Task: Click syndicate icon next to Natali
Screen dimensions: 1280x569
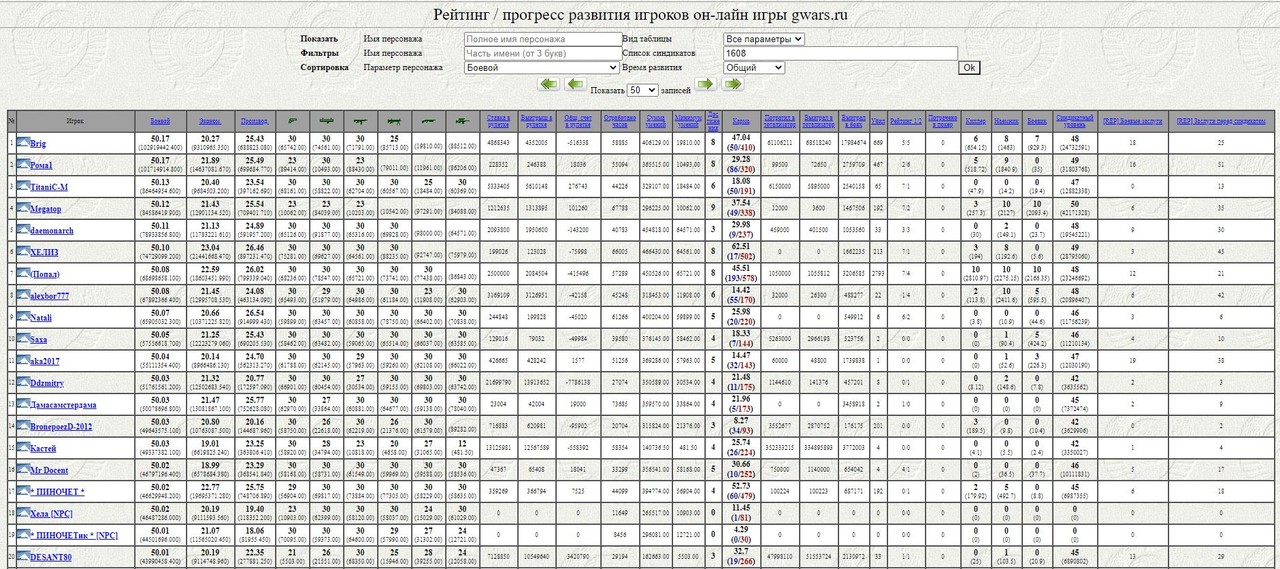Action: click(x=23, y=317)
